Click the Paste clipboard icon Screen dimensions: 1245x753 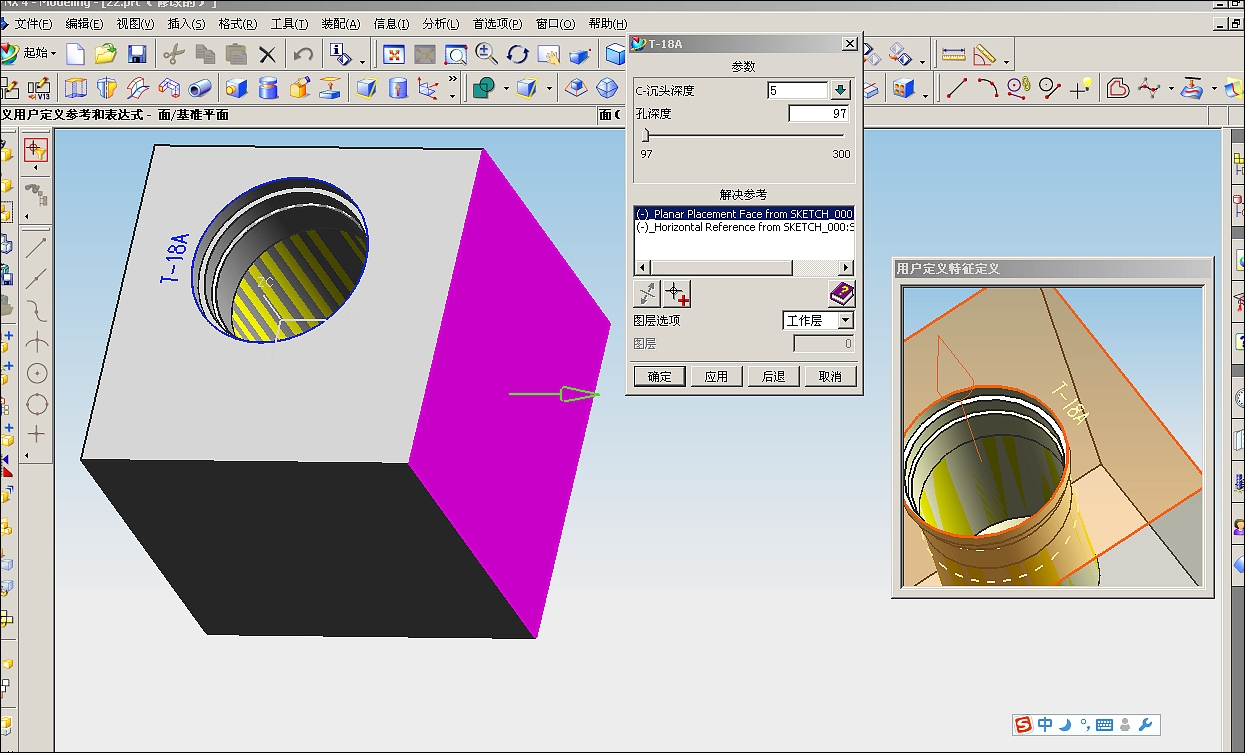(236, 54)
